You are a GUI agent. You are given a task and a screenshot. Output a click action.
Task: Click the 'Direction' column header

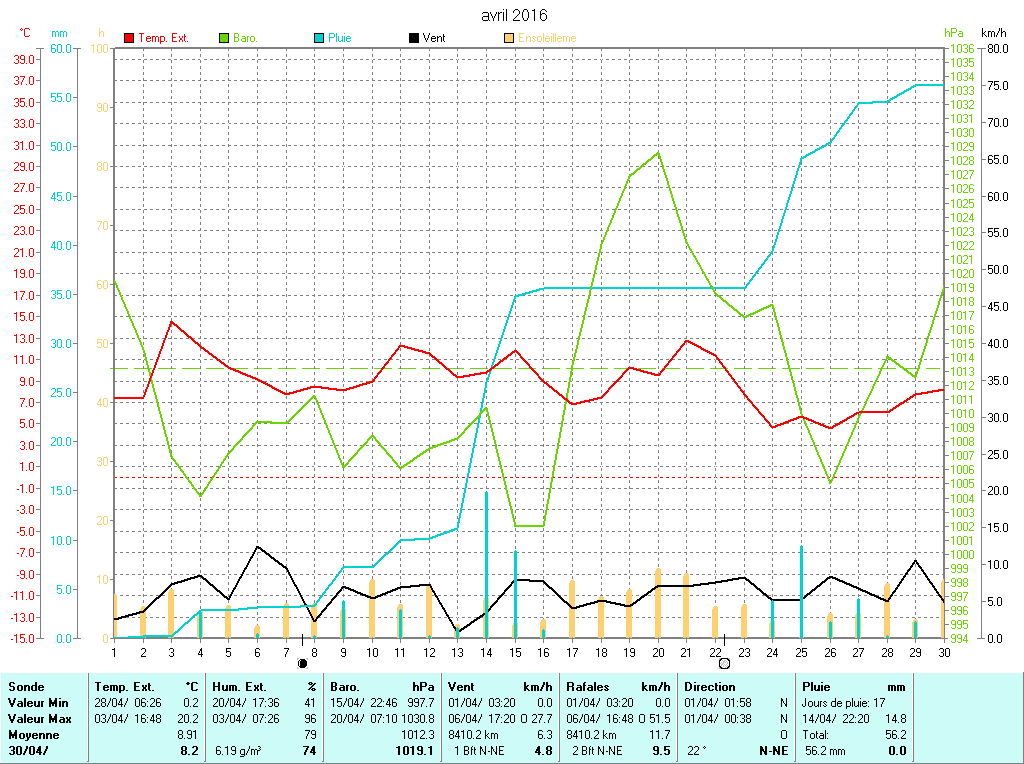tap(711, 687)
